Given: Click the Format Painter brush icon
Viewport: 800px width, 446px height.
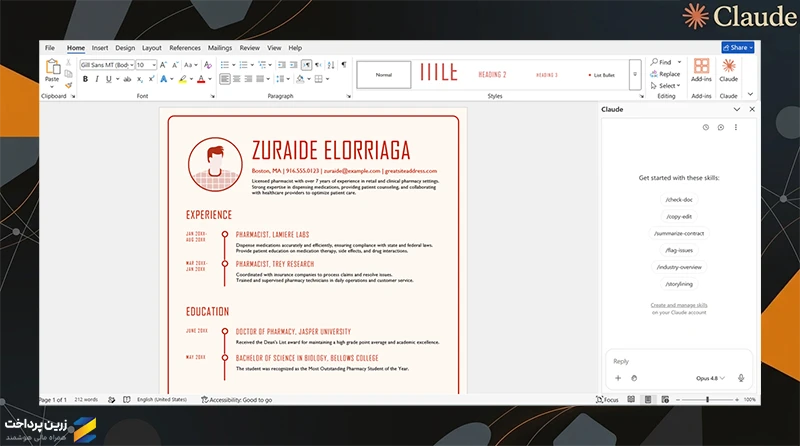Looking at the screenshot, I should 68,85.
